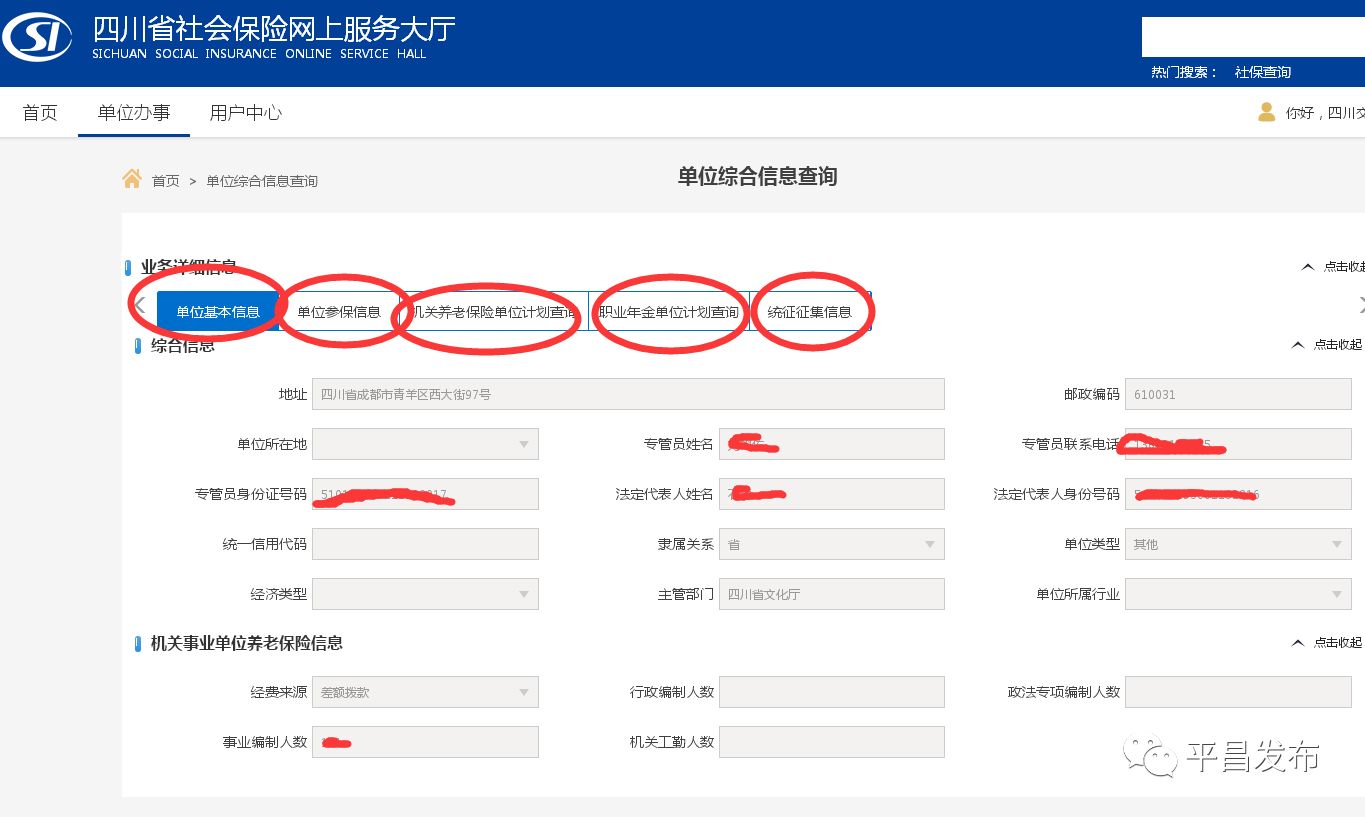Collapse the 机关事业单位养老保险信息 section
Viewport: 1365px width, 817px height.
(x=1327, y=643)
